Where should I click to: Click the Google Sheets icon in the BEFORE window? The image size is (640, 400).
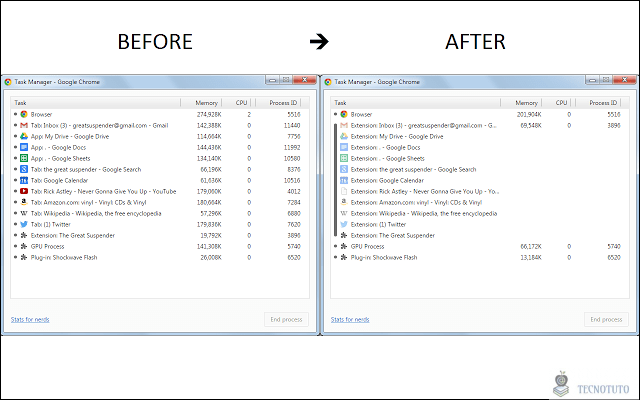point(24,158)
